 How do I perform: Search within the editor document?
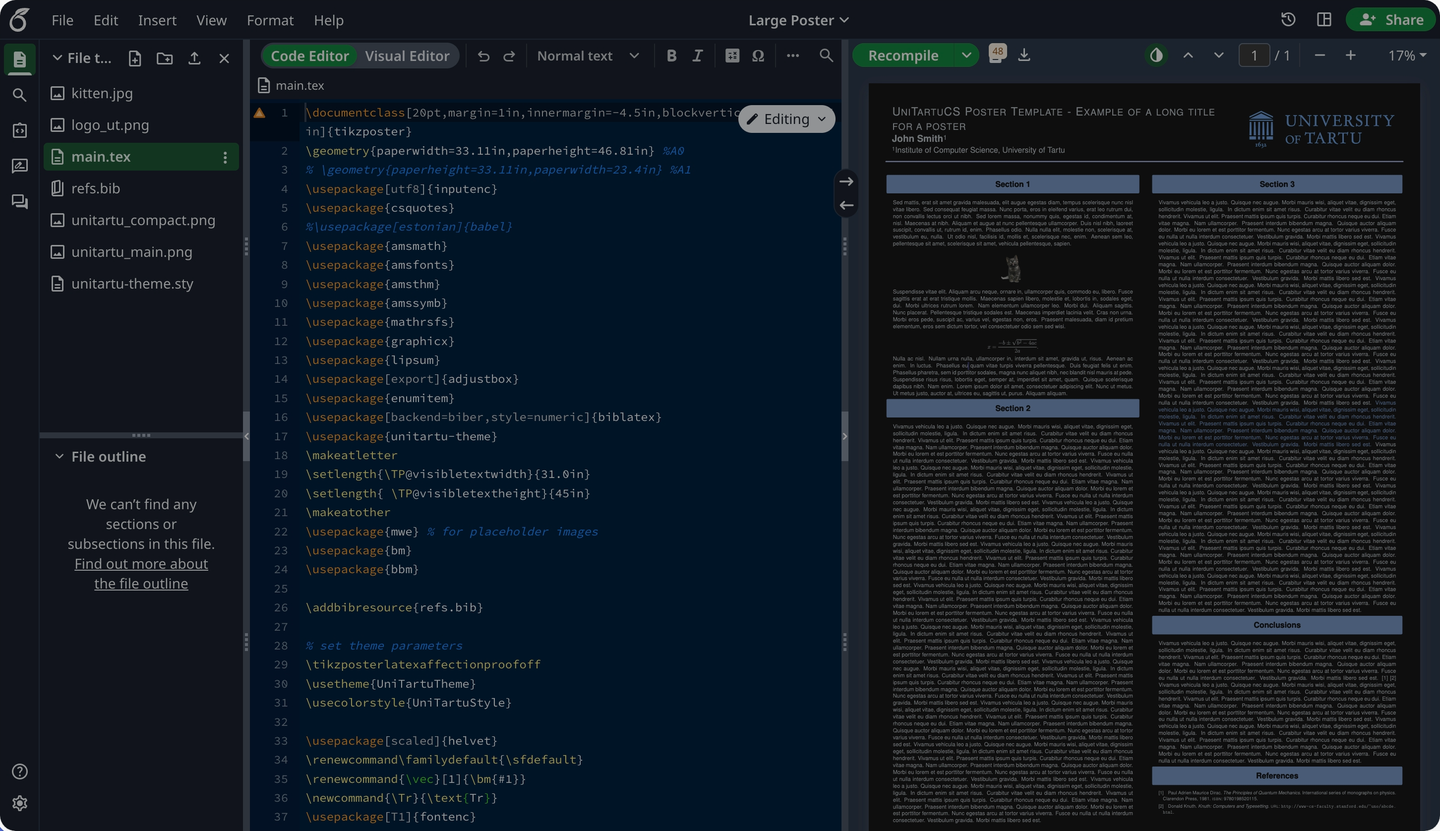826,56
